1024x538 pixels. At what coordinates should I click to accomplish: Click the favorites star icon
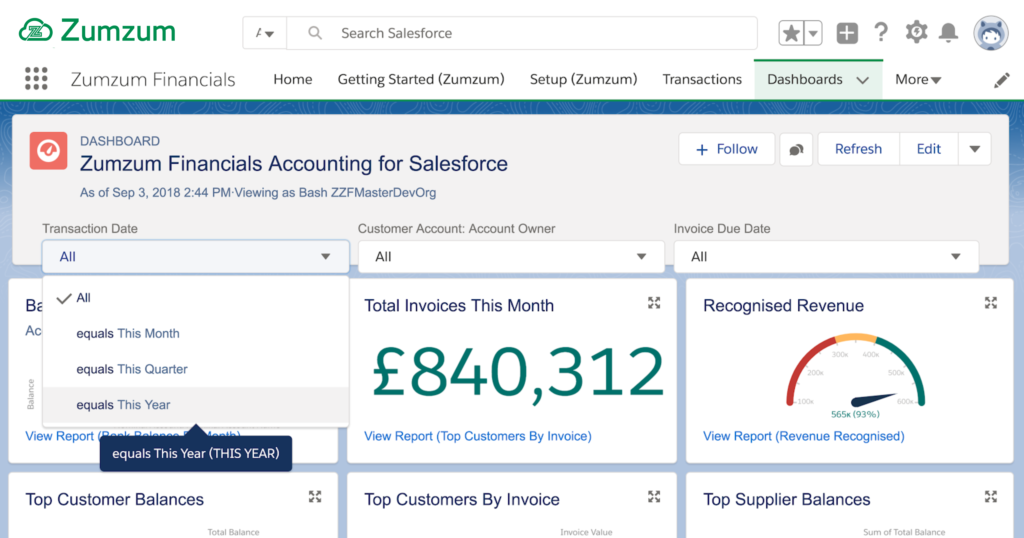[791, 33]
